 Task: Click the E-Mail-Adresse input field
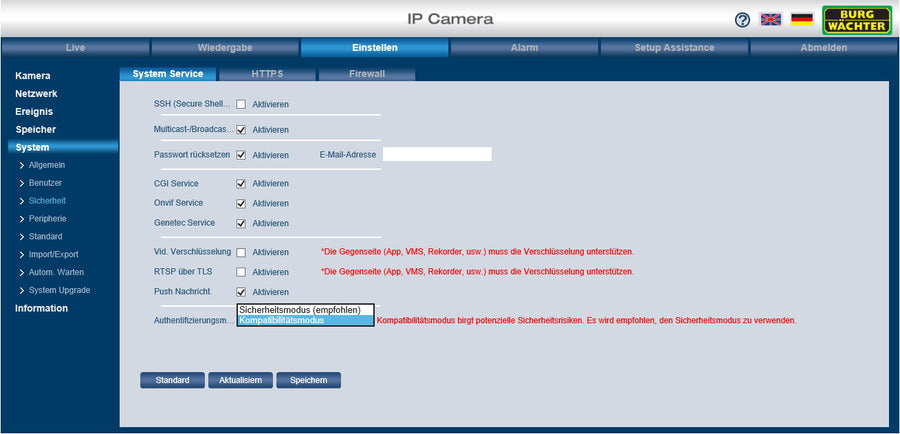point(437,154)
